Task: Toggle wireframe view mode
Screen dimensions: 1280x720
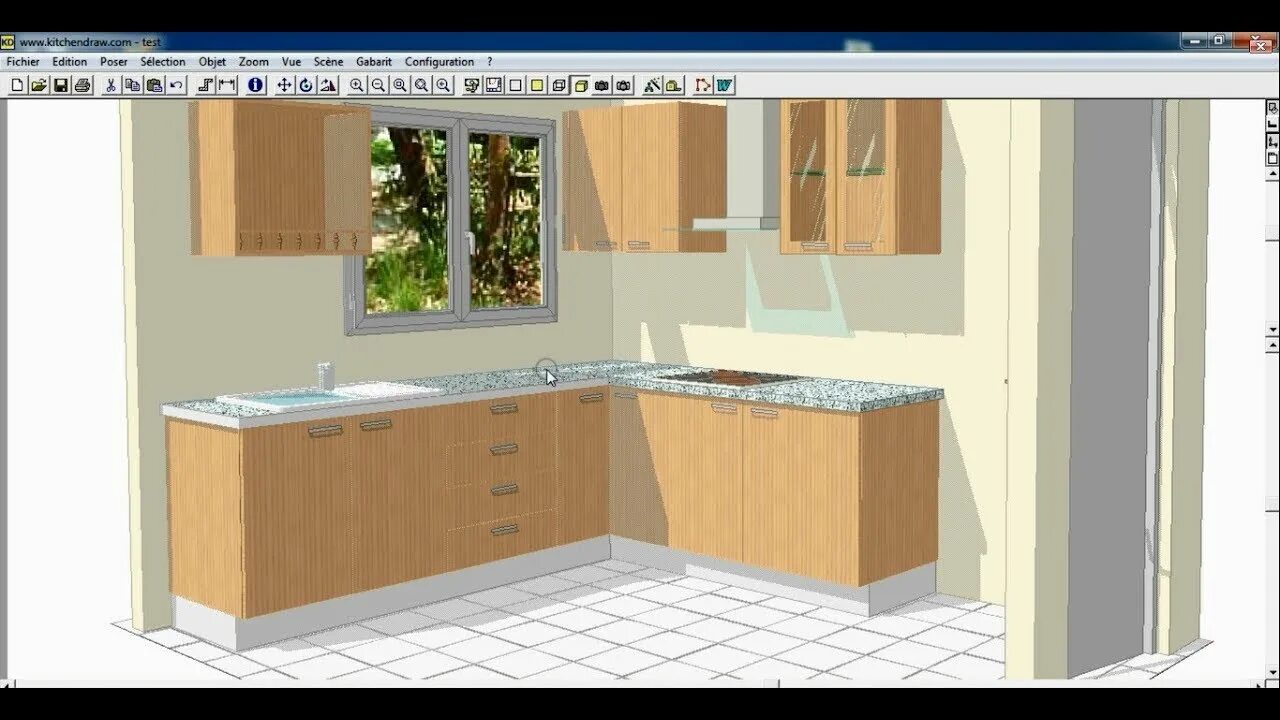Action: coord(557,85)
